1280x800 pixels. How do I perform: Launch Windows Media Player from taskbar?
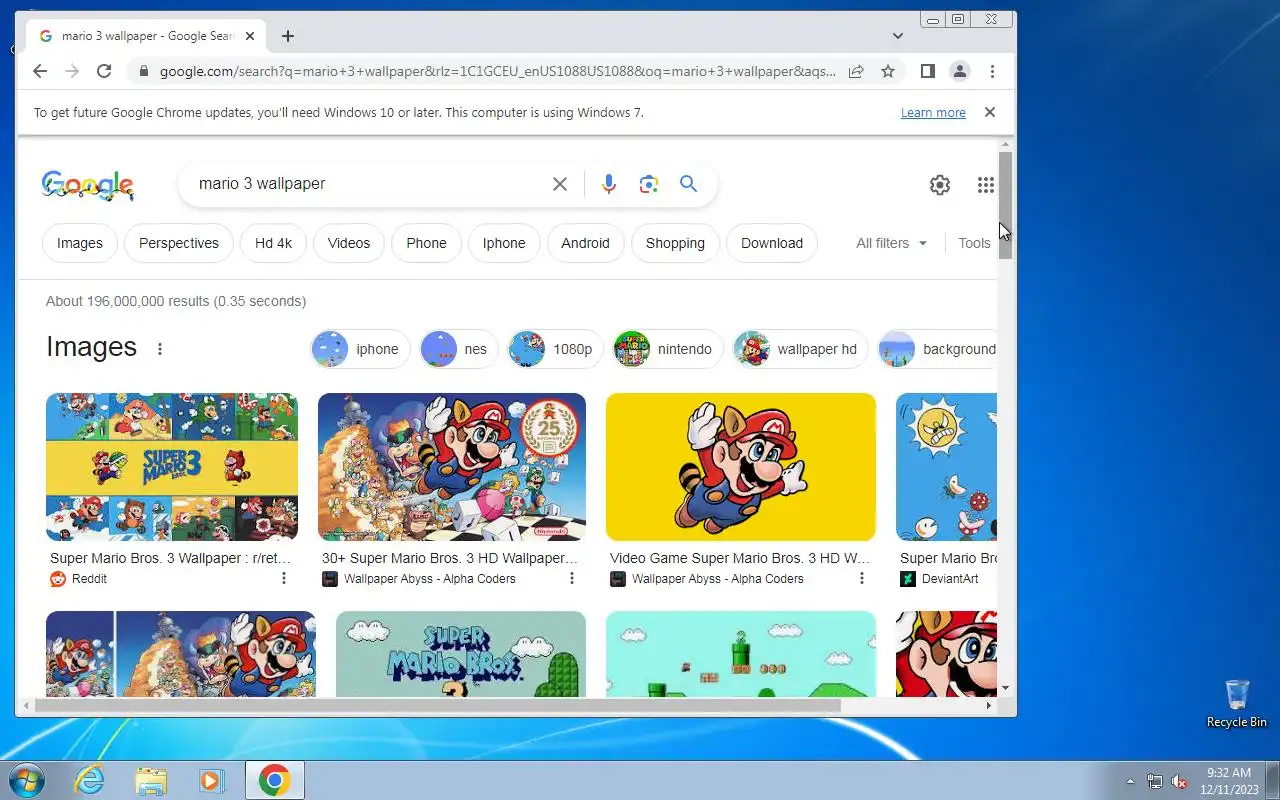coord(212,780)
